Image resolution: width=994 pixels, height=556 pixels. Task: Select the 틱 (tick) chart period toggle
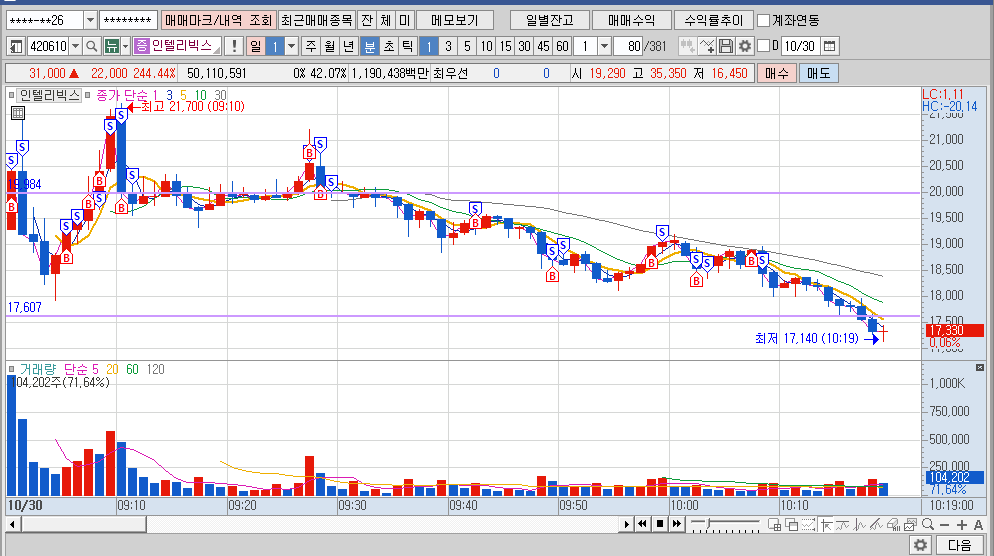coord(408,46)
